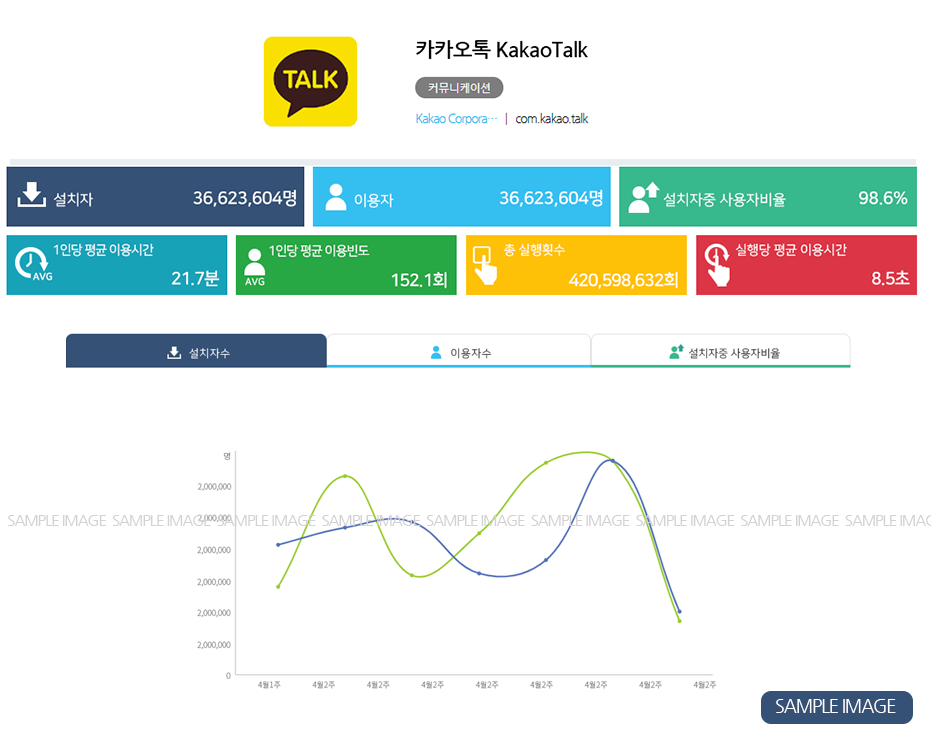Image resolution: width=931 pixels, height=744 pixels.
Task: Click the 1인당 평균 이용시간 label
Action: tap(103, 250)
